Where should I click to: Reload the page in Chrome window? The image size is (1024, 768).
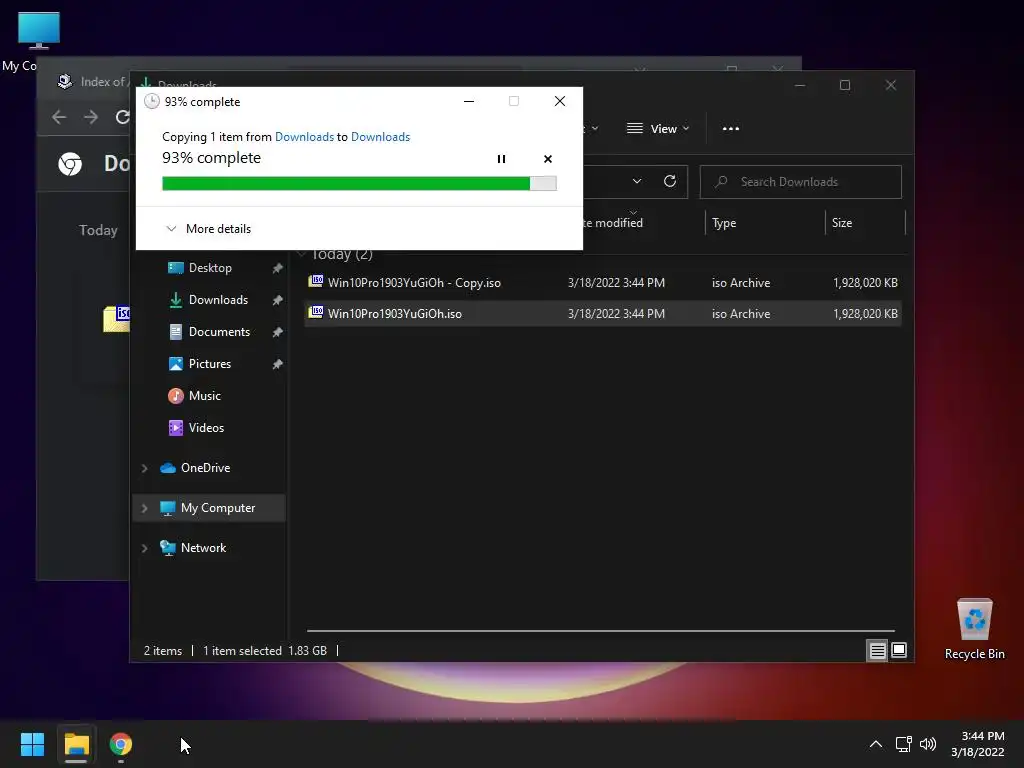coord(122,117)
